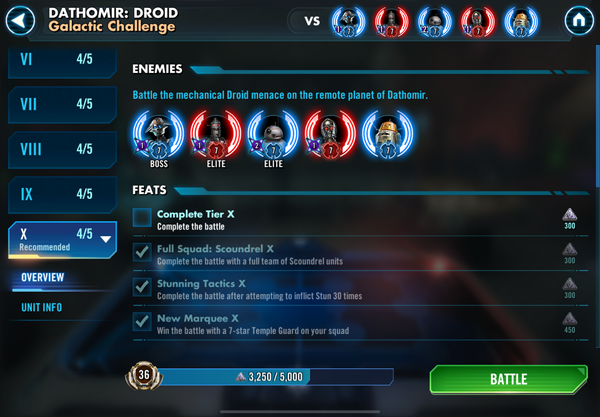600x417 pixels.
Task: Click the 3,250 / 5,000 progress bar
Action: pos(275,377)
